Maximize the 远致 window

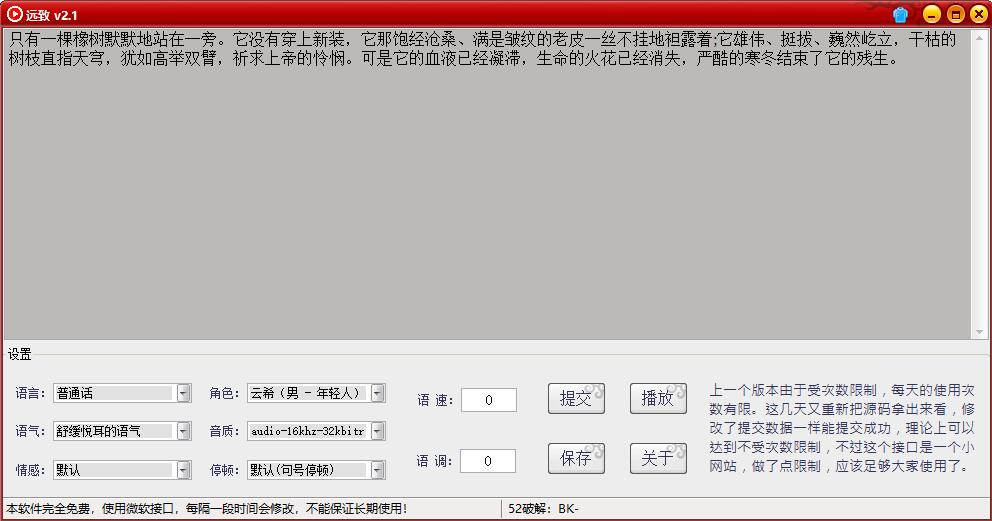pos(954,14)
